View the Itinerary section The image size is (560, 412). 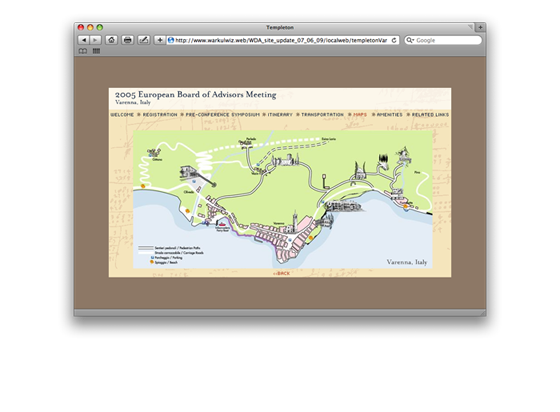[280, 115]
